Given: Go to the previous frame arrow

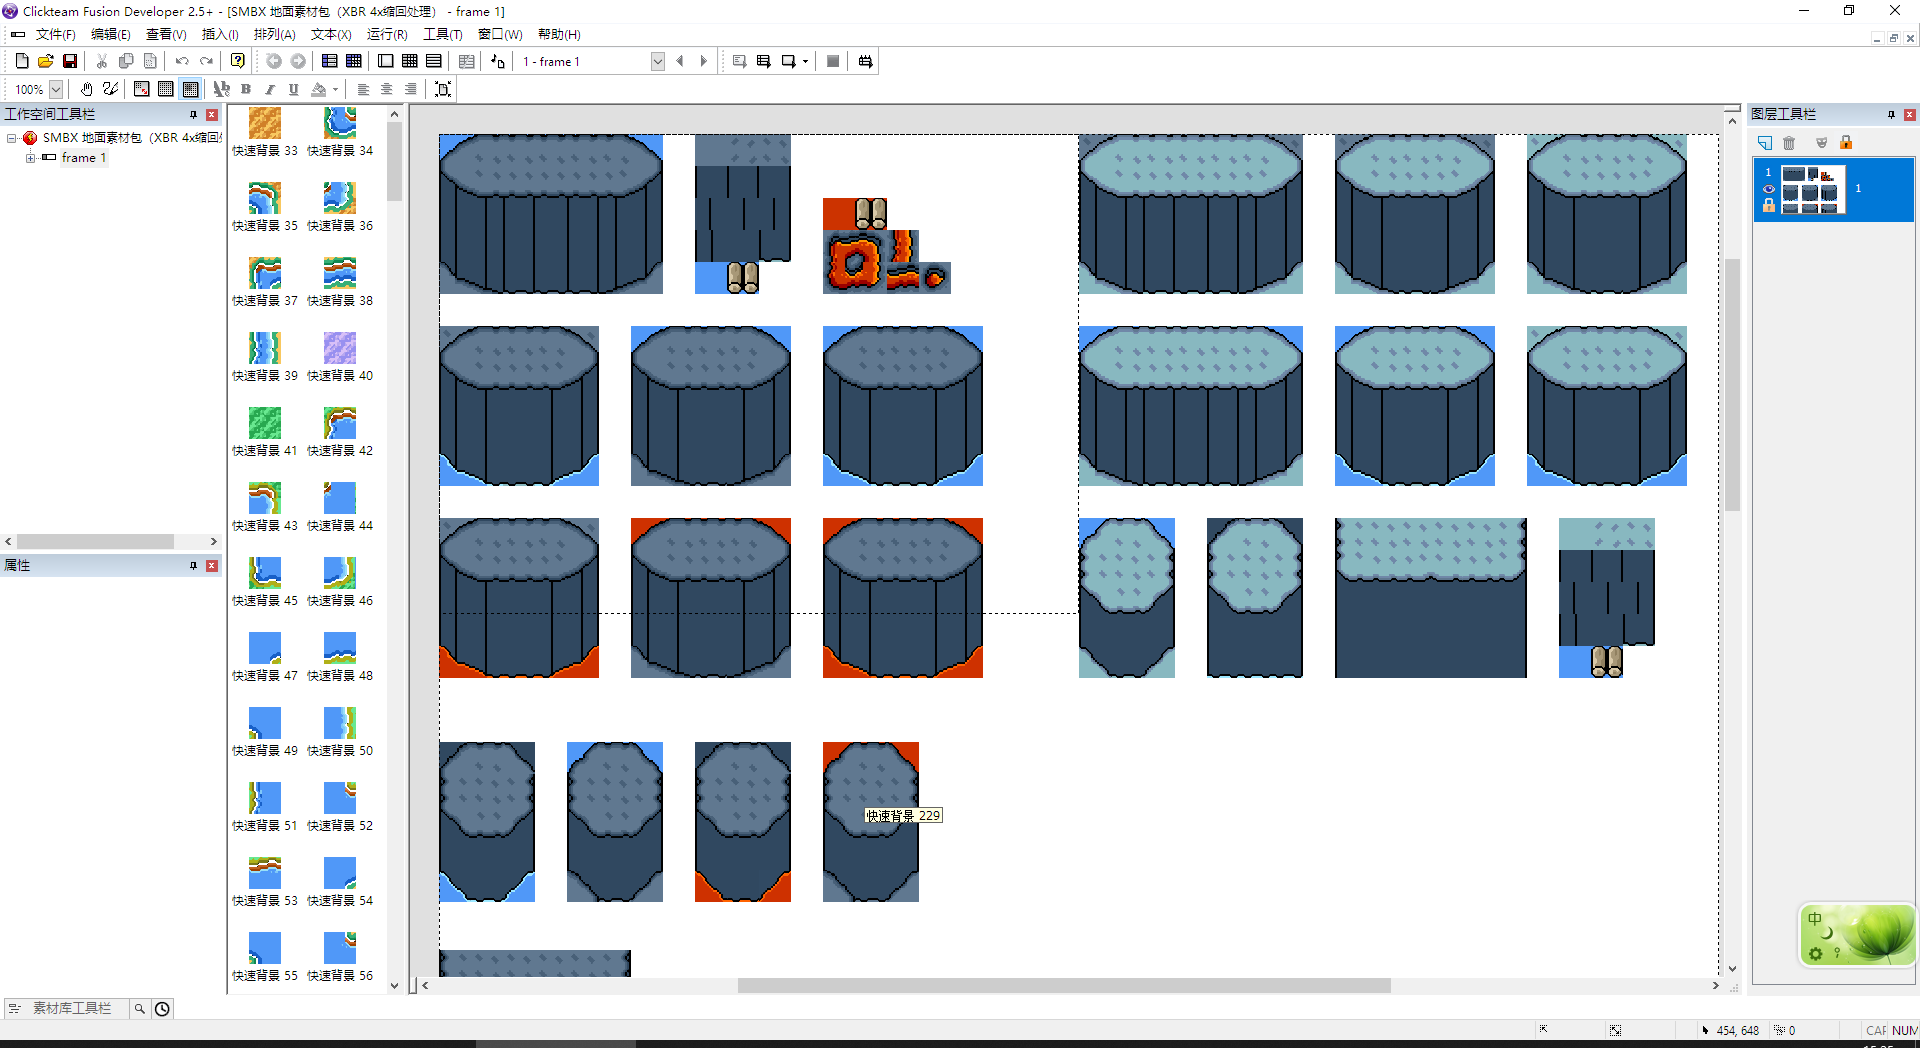Looking at the screenshot, I should pyautogui.click(x=680, y=61).
